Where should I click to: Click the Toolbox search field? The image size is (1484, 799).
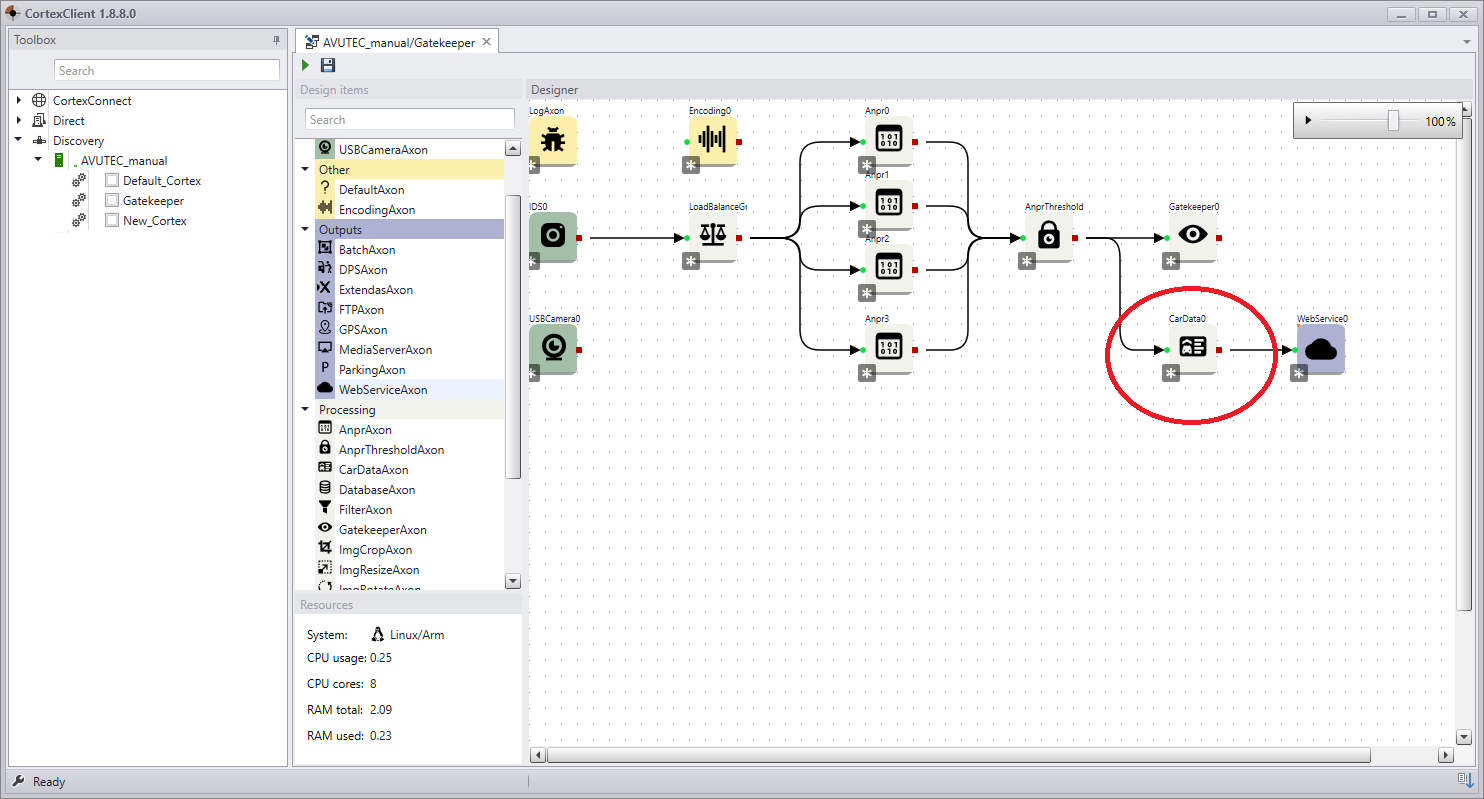[167, 70]
